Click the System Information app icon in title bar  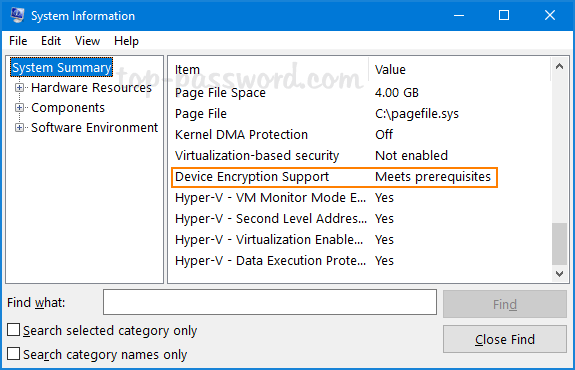coord(17,15)
